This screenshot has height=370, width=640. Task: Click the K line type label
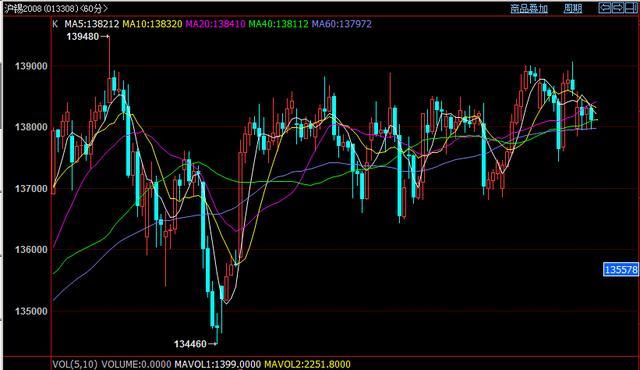55,24
